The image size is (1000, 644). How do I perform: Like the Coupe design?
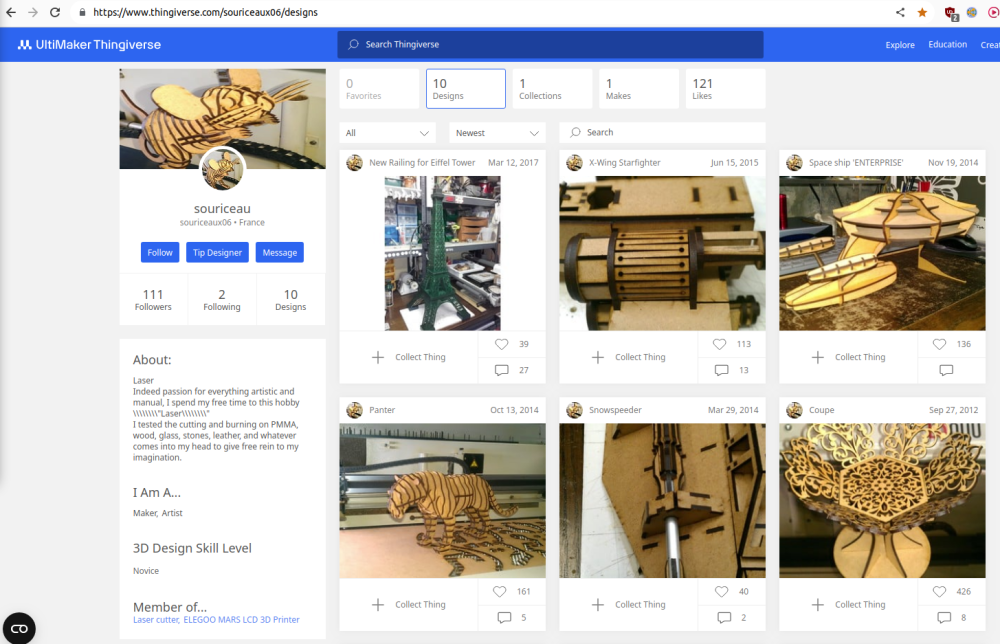[939, 592]
